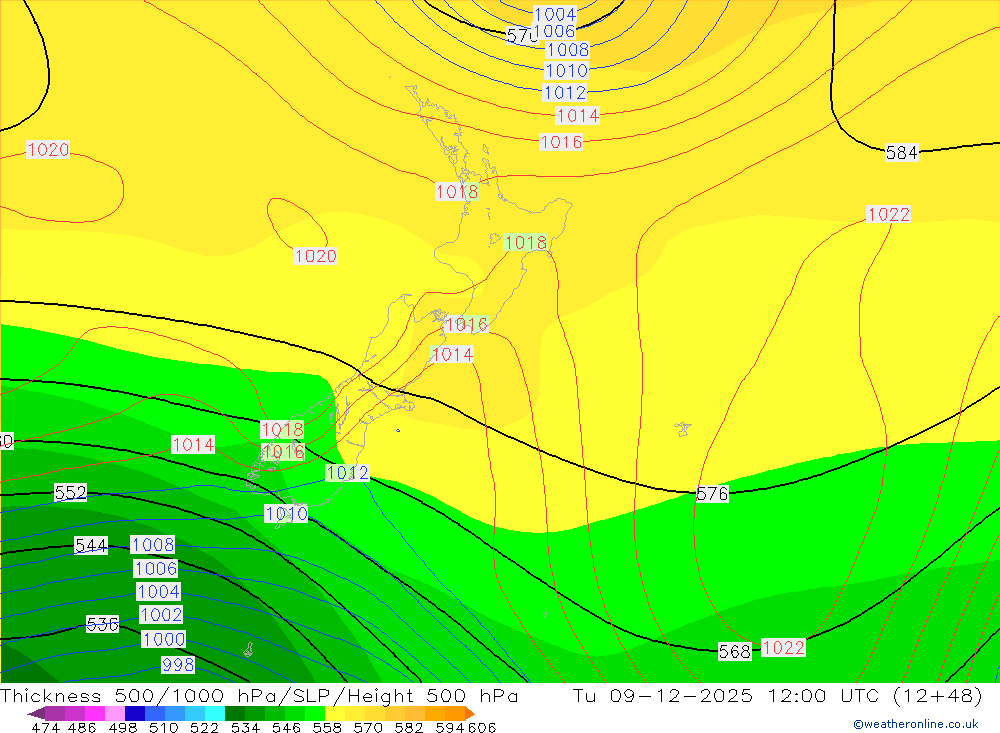Click the 584 height contour label

pos(902,152)
